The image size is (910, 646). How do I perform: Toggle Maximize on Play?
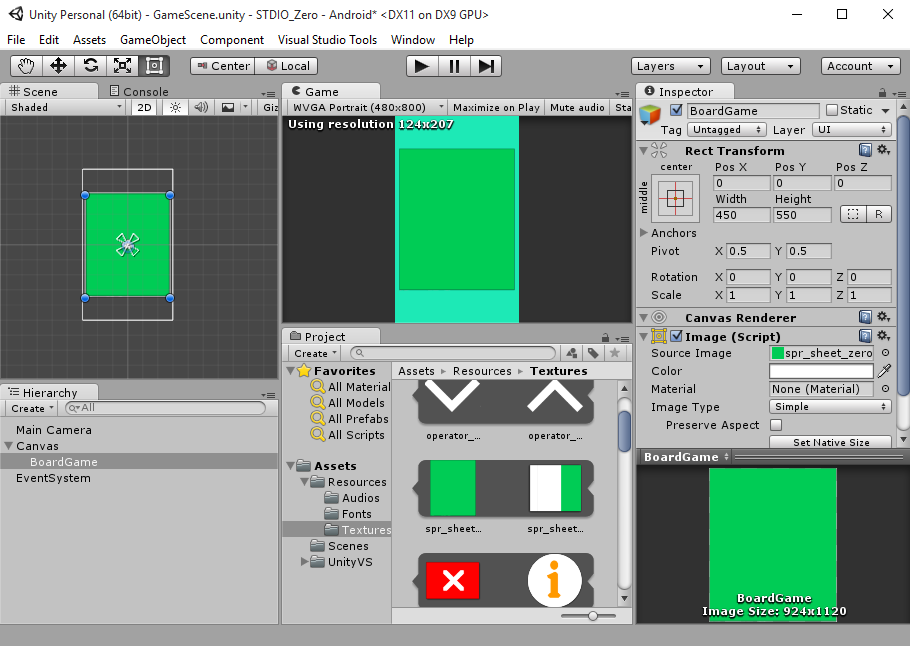coord(496,107)
